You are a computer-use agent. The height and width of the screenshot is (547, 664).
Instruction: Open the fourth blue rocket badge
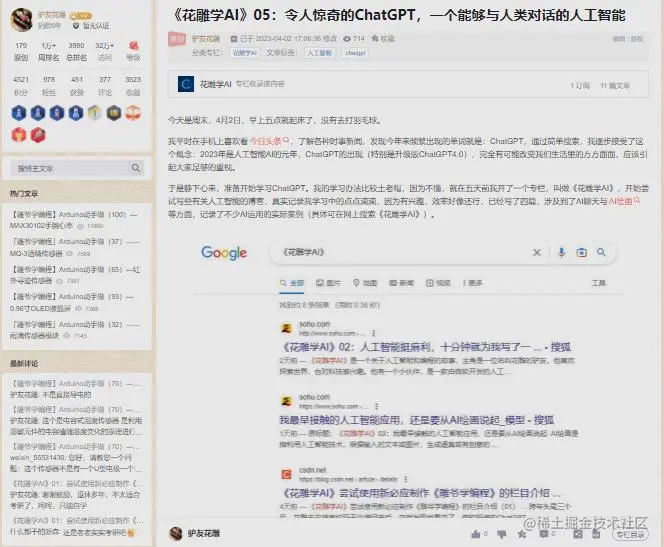point(76,113)
